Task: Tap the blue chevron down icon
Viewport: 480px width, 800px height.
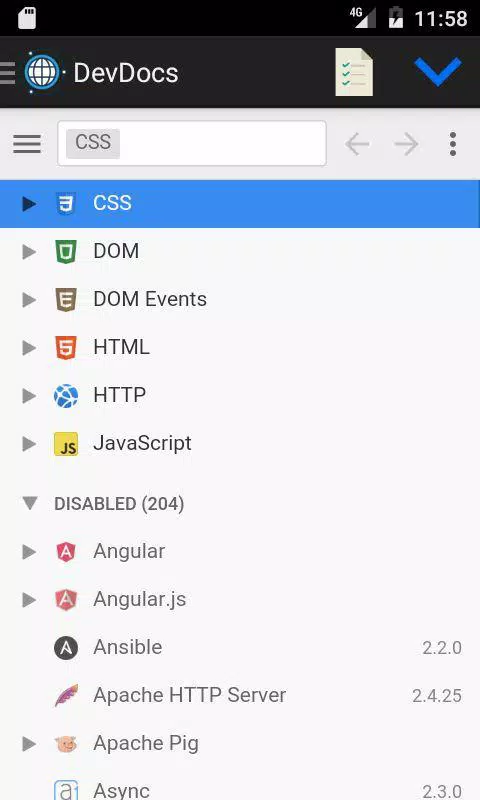Action: pyautogui.click(x=438, y=72)
